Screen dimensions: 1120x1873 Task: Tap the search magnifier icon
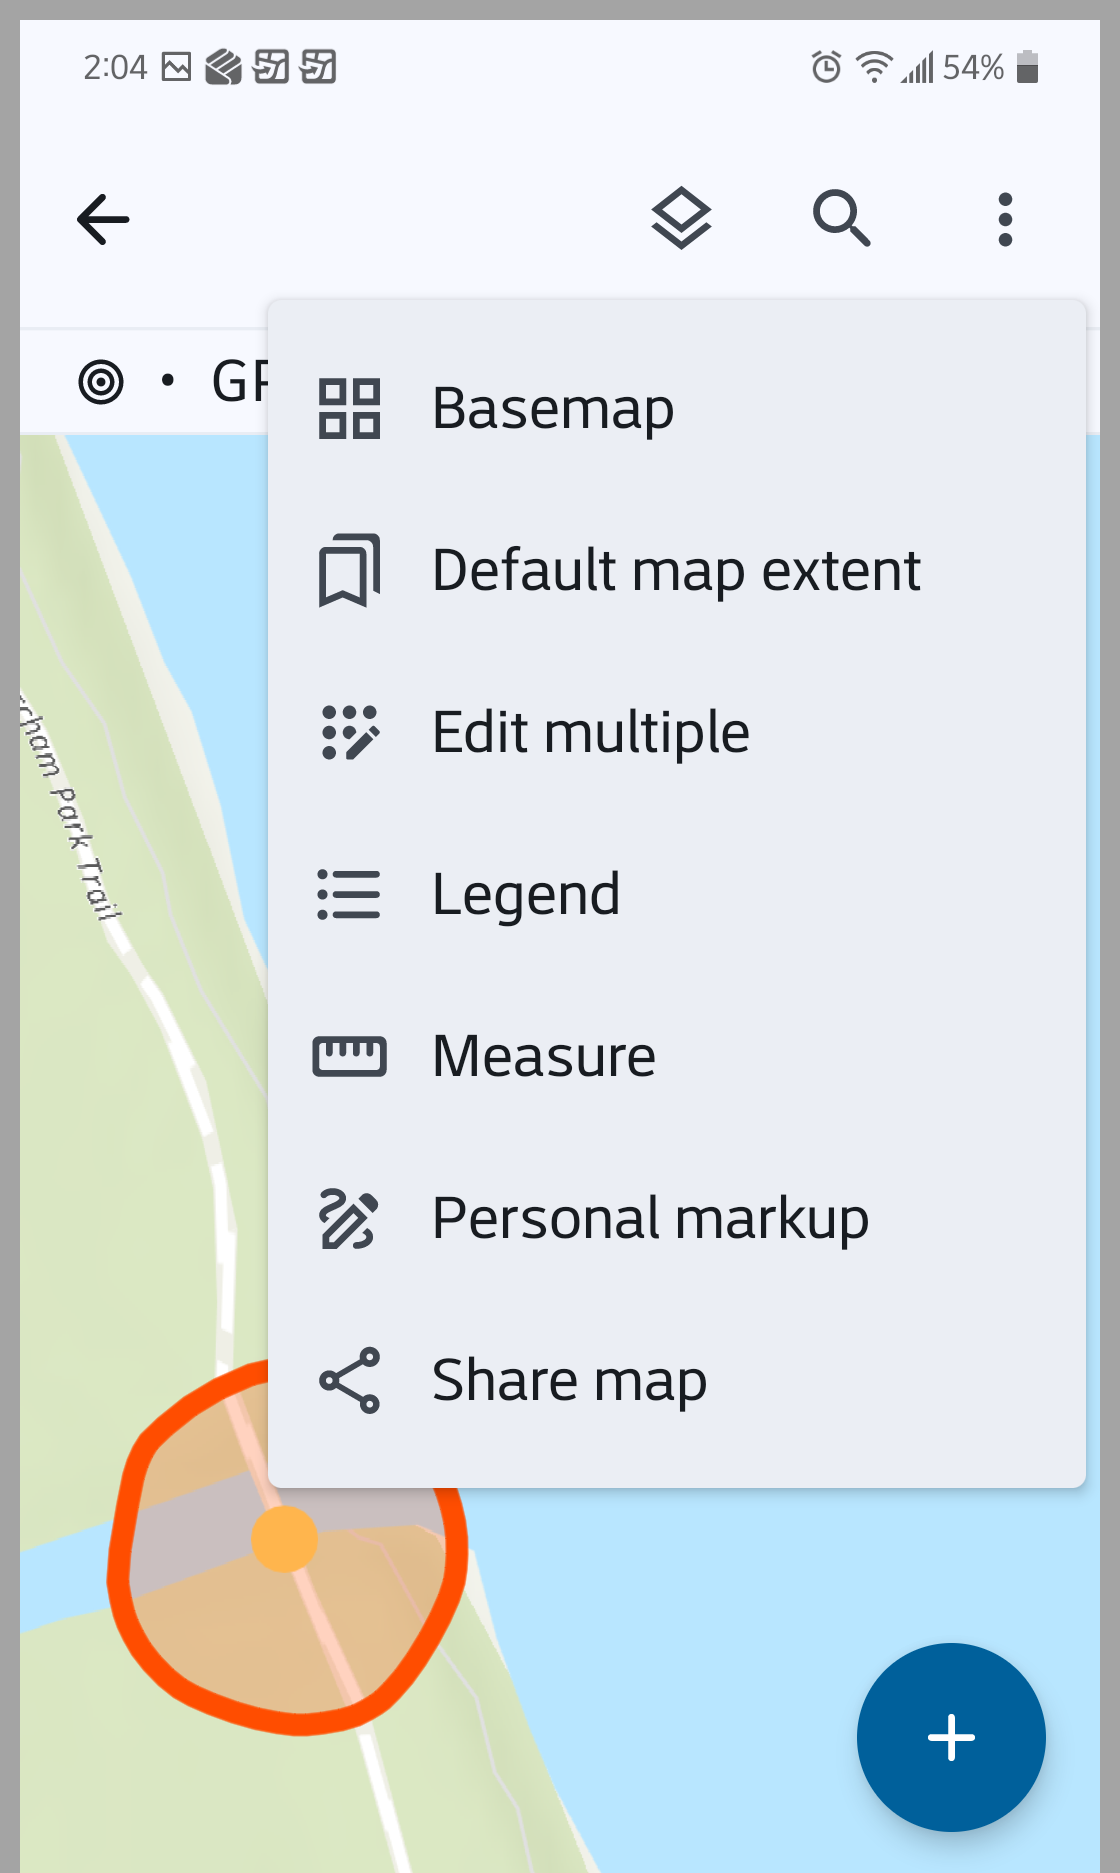(841, 218)
